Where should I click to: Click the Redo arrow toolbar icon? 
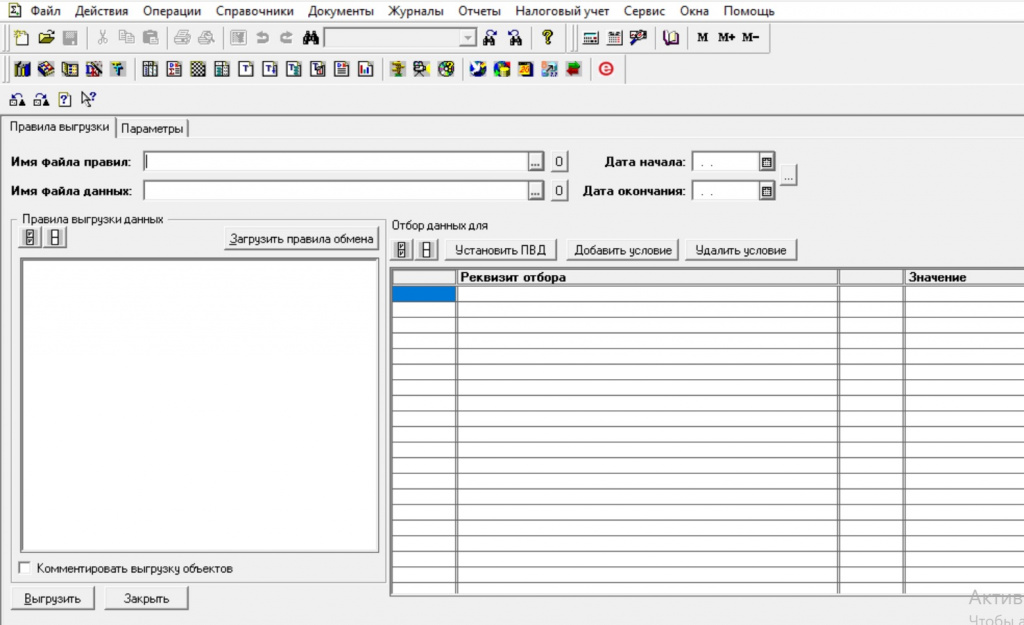click(x=287, y=38)
